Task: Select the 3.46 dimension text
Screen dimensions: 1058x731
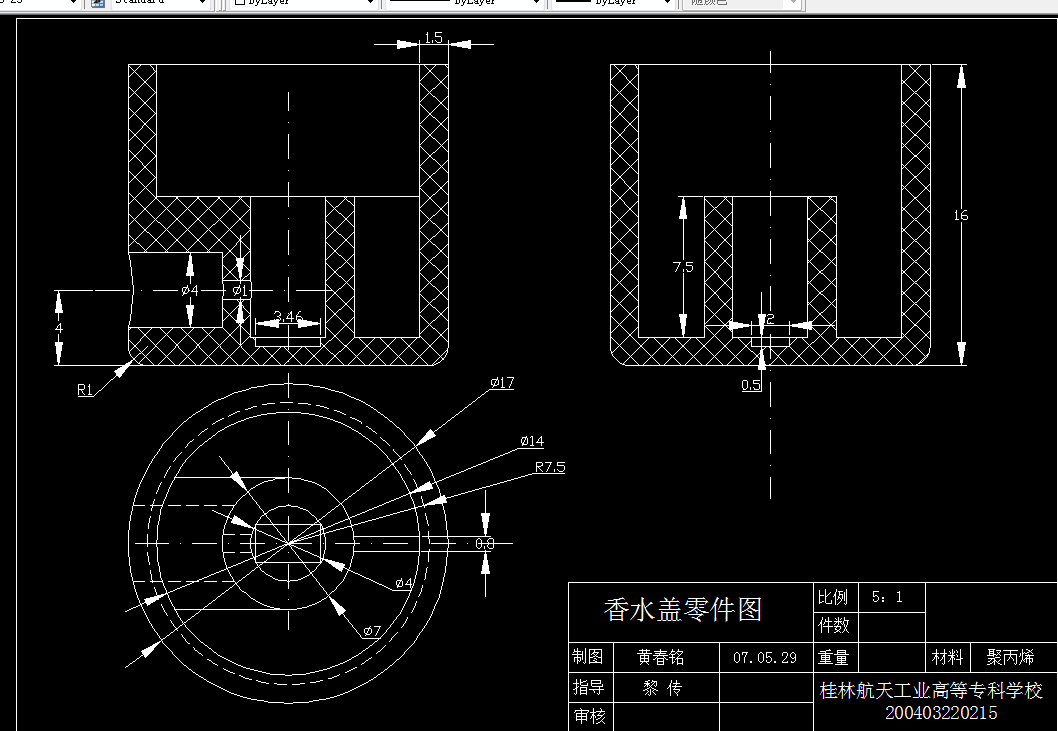Action: pos(288,316)
